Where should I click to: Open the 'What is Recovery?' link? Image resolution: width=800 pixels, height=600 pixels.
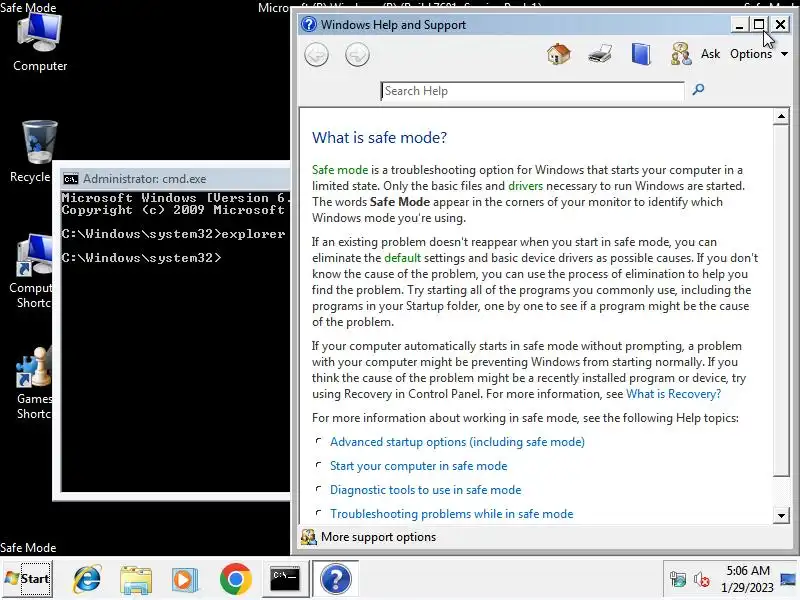(673, 394)
